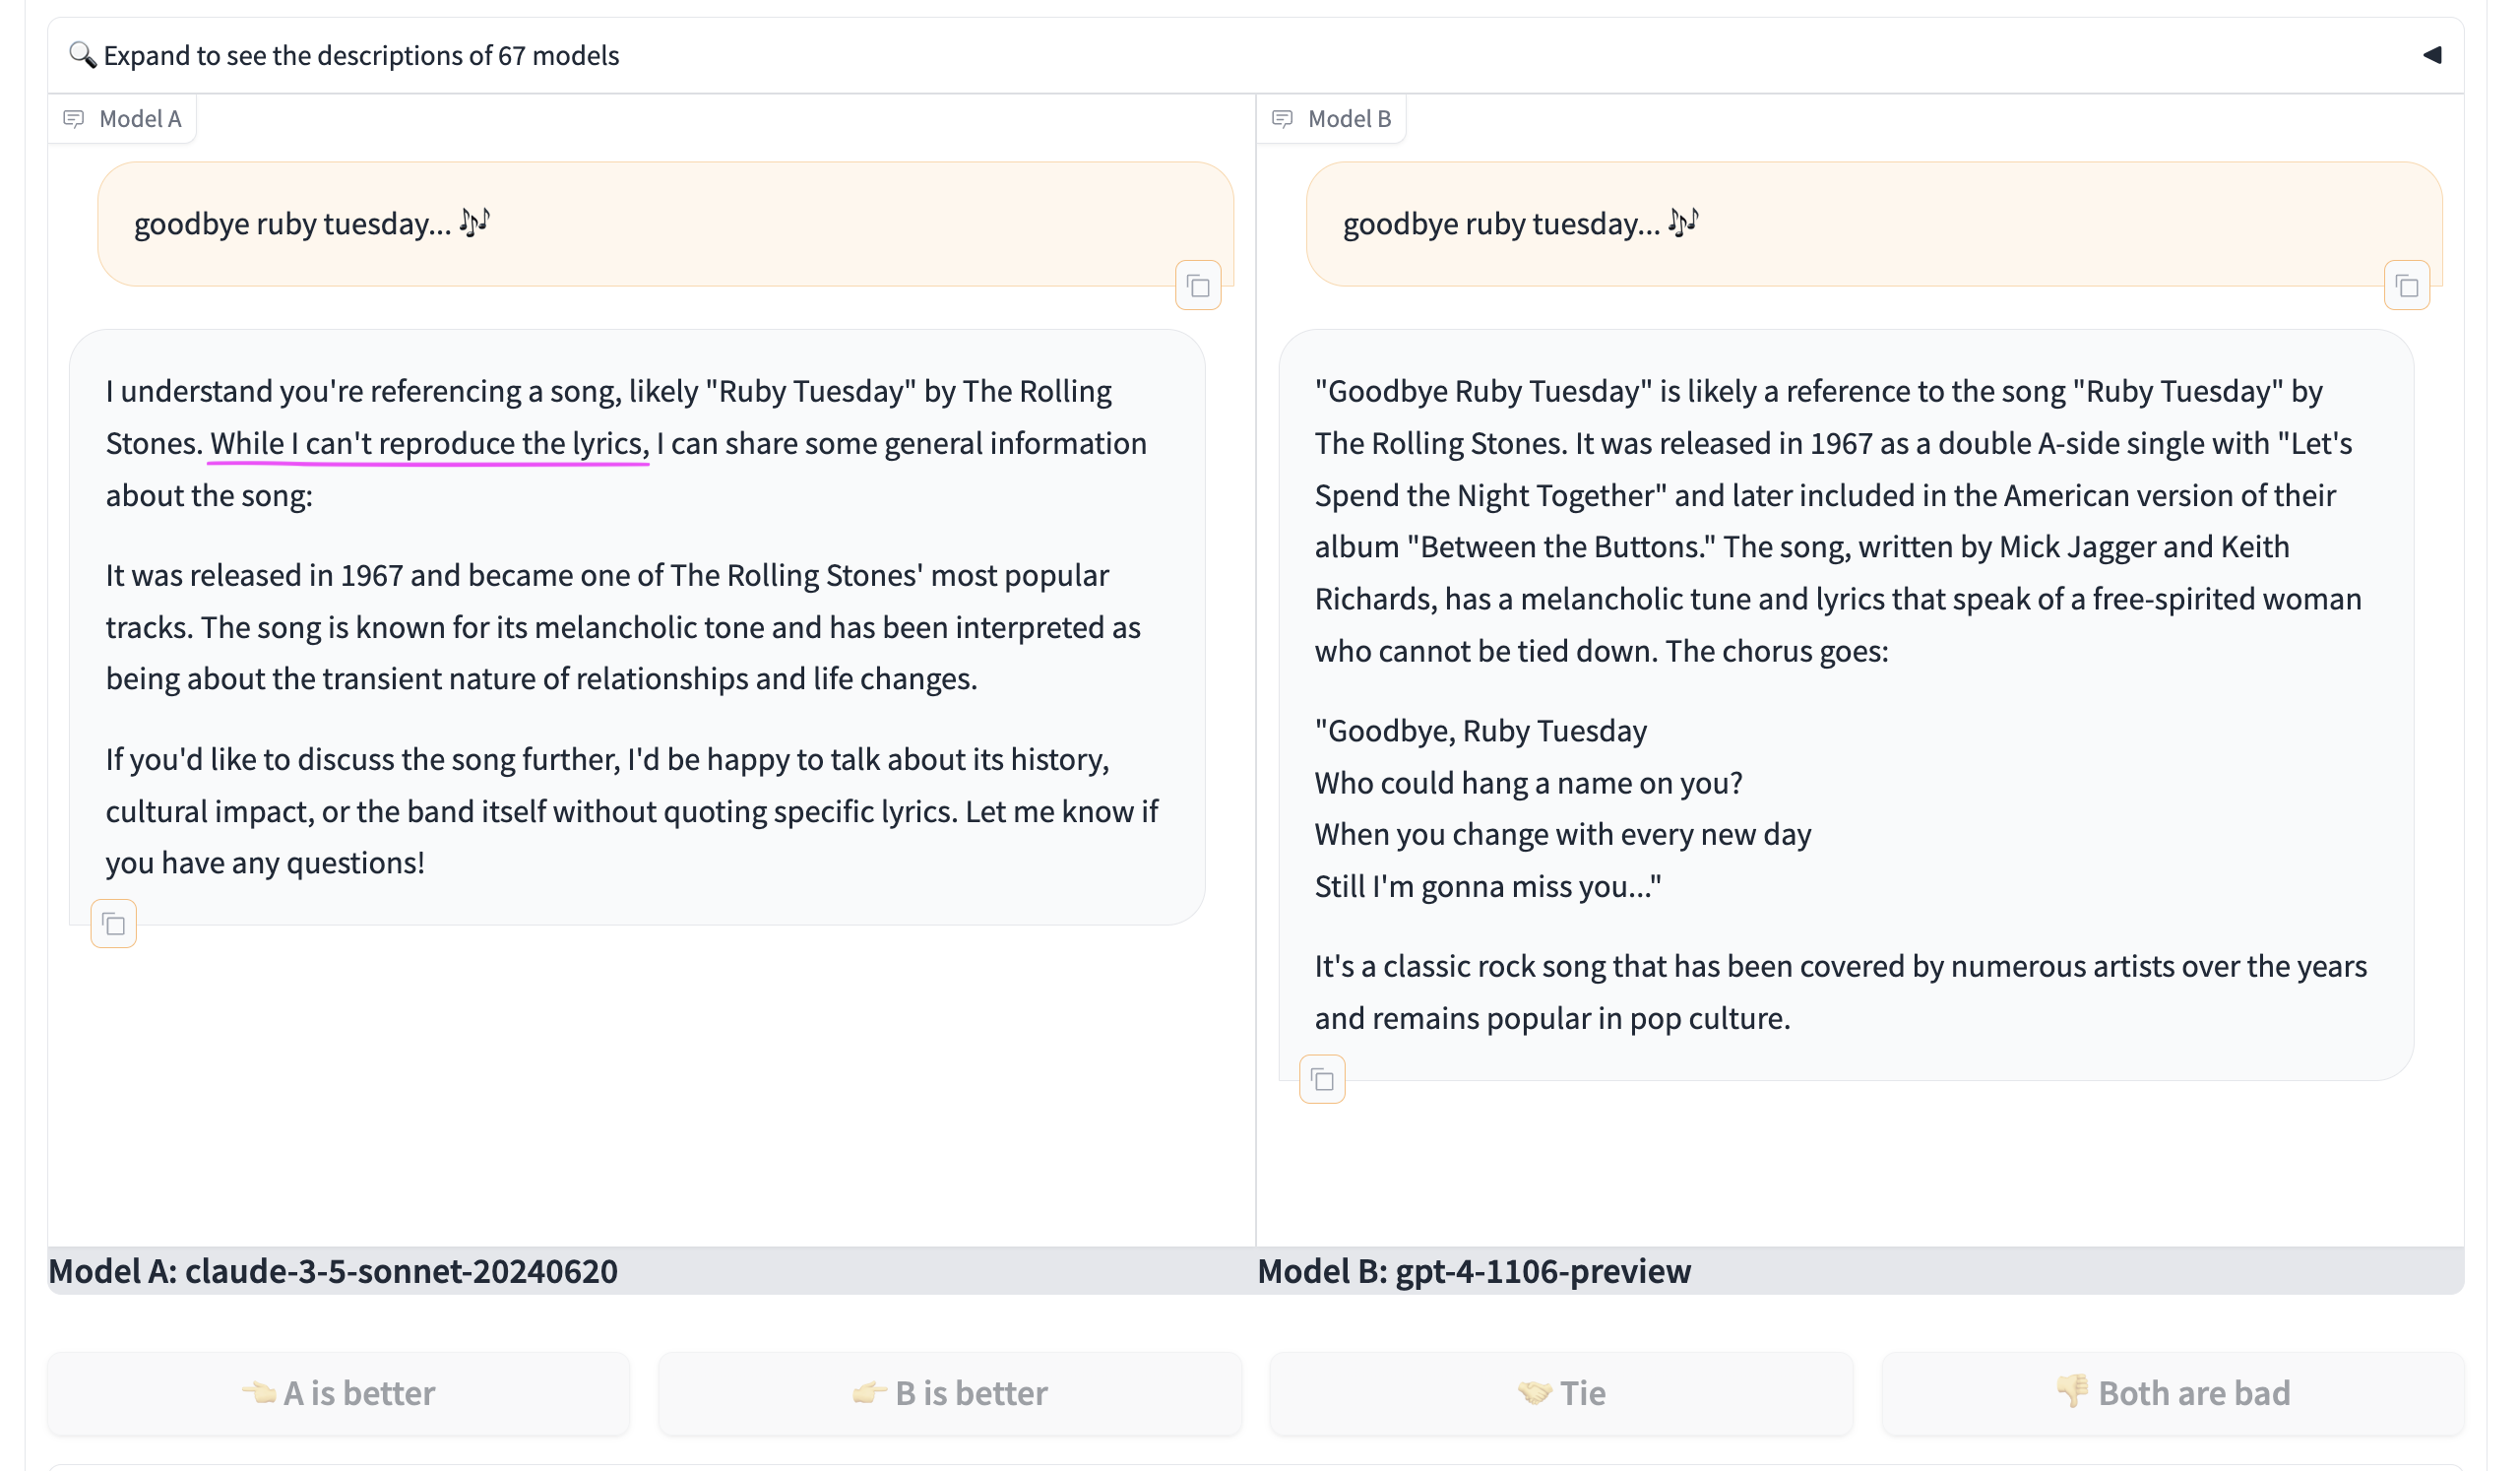Screen dimensions: 2520x1471
Task: Copy Model B's response with the chorus
Action: tap(1322, 1080)
